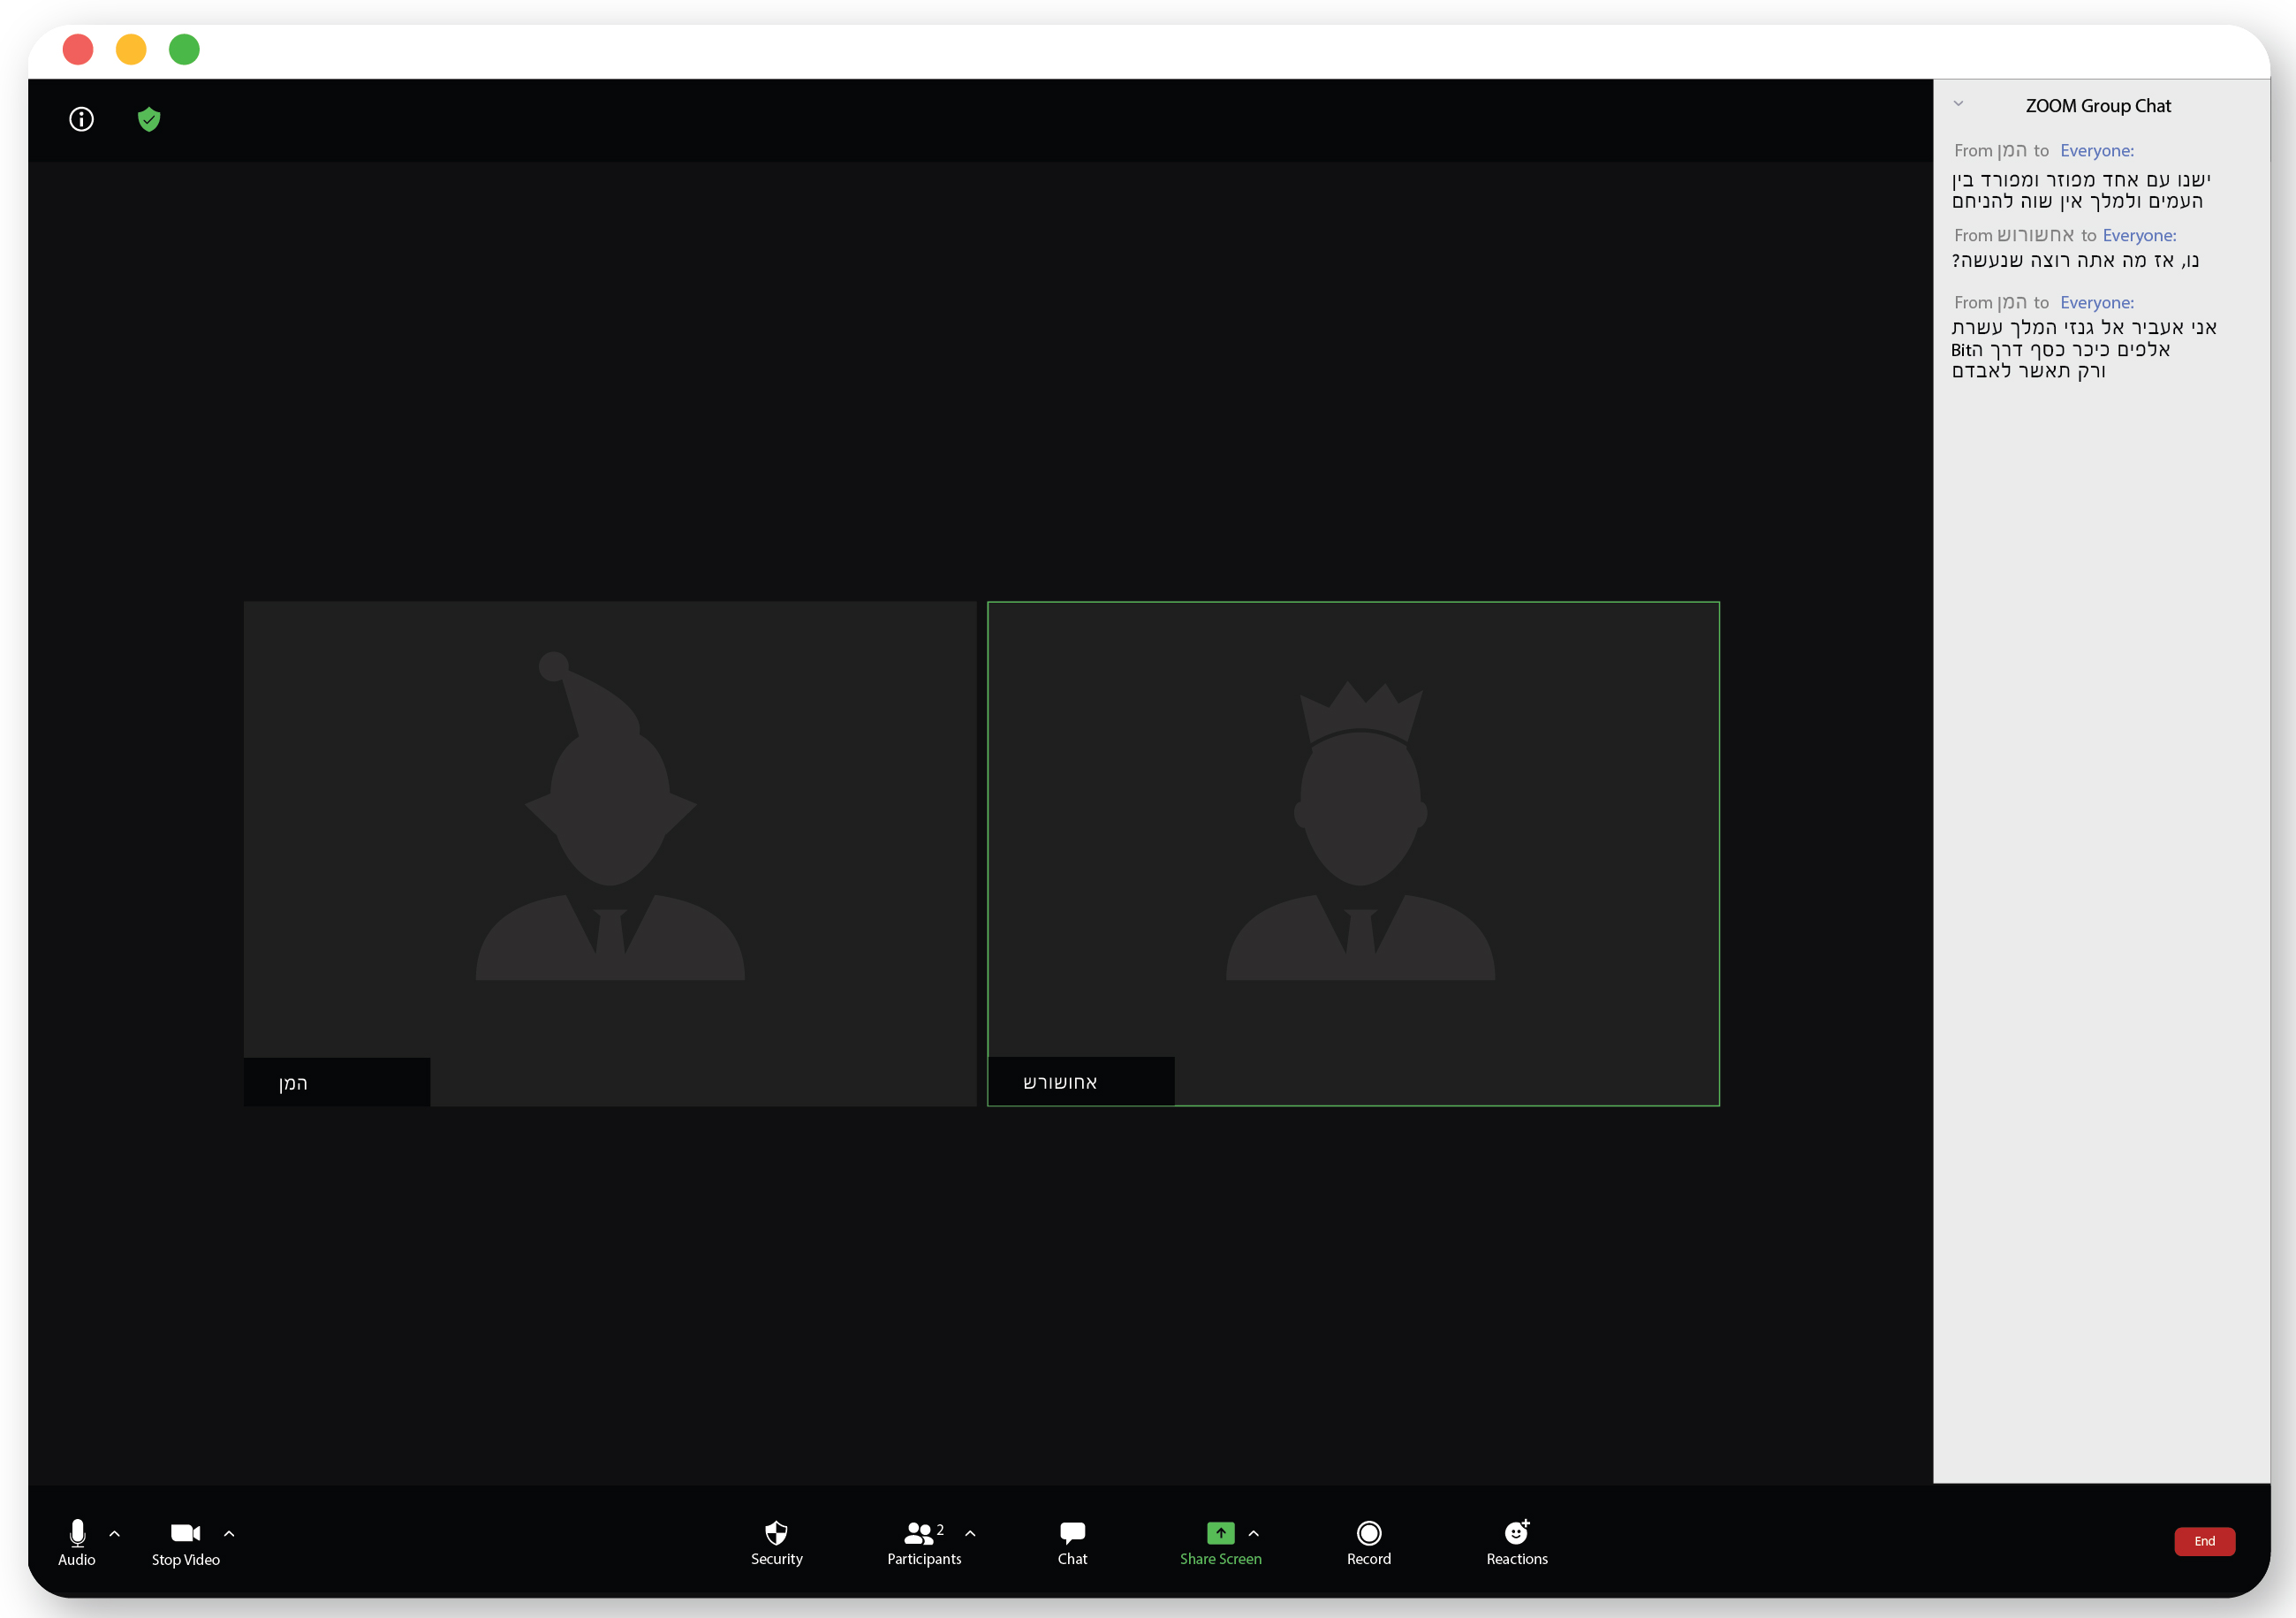Click the meeting information icon

(x=81, y=120)
